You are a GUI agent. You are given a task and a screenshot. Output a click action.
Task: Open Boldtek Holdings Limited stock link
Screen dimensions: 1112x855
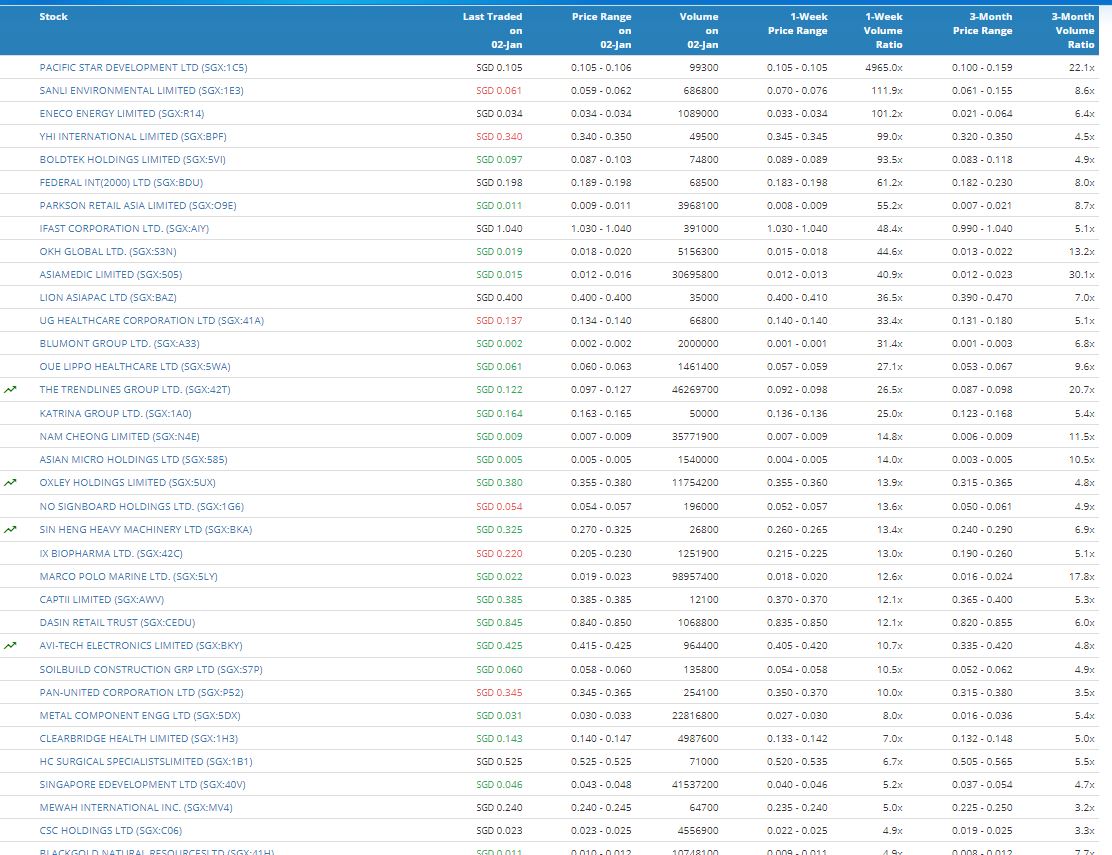[133, 160]
